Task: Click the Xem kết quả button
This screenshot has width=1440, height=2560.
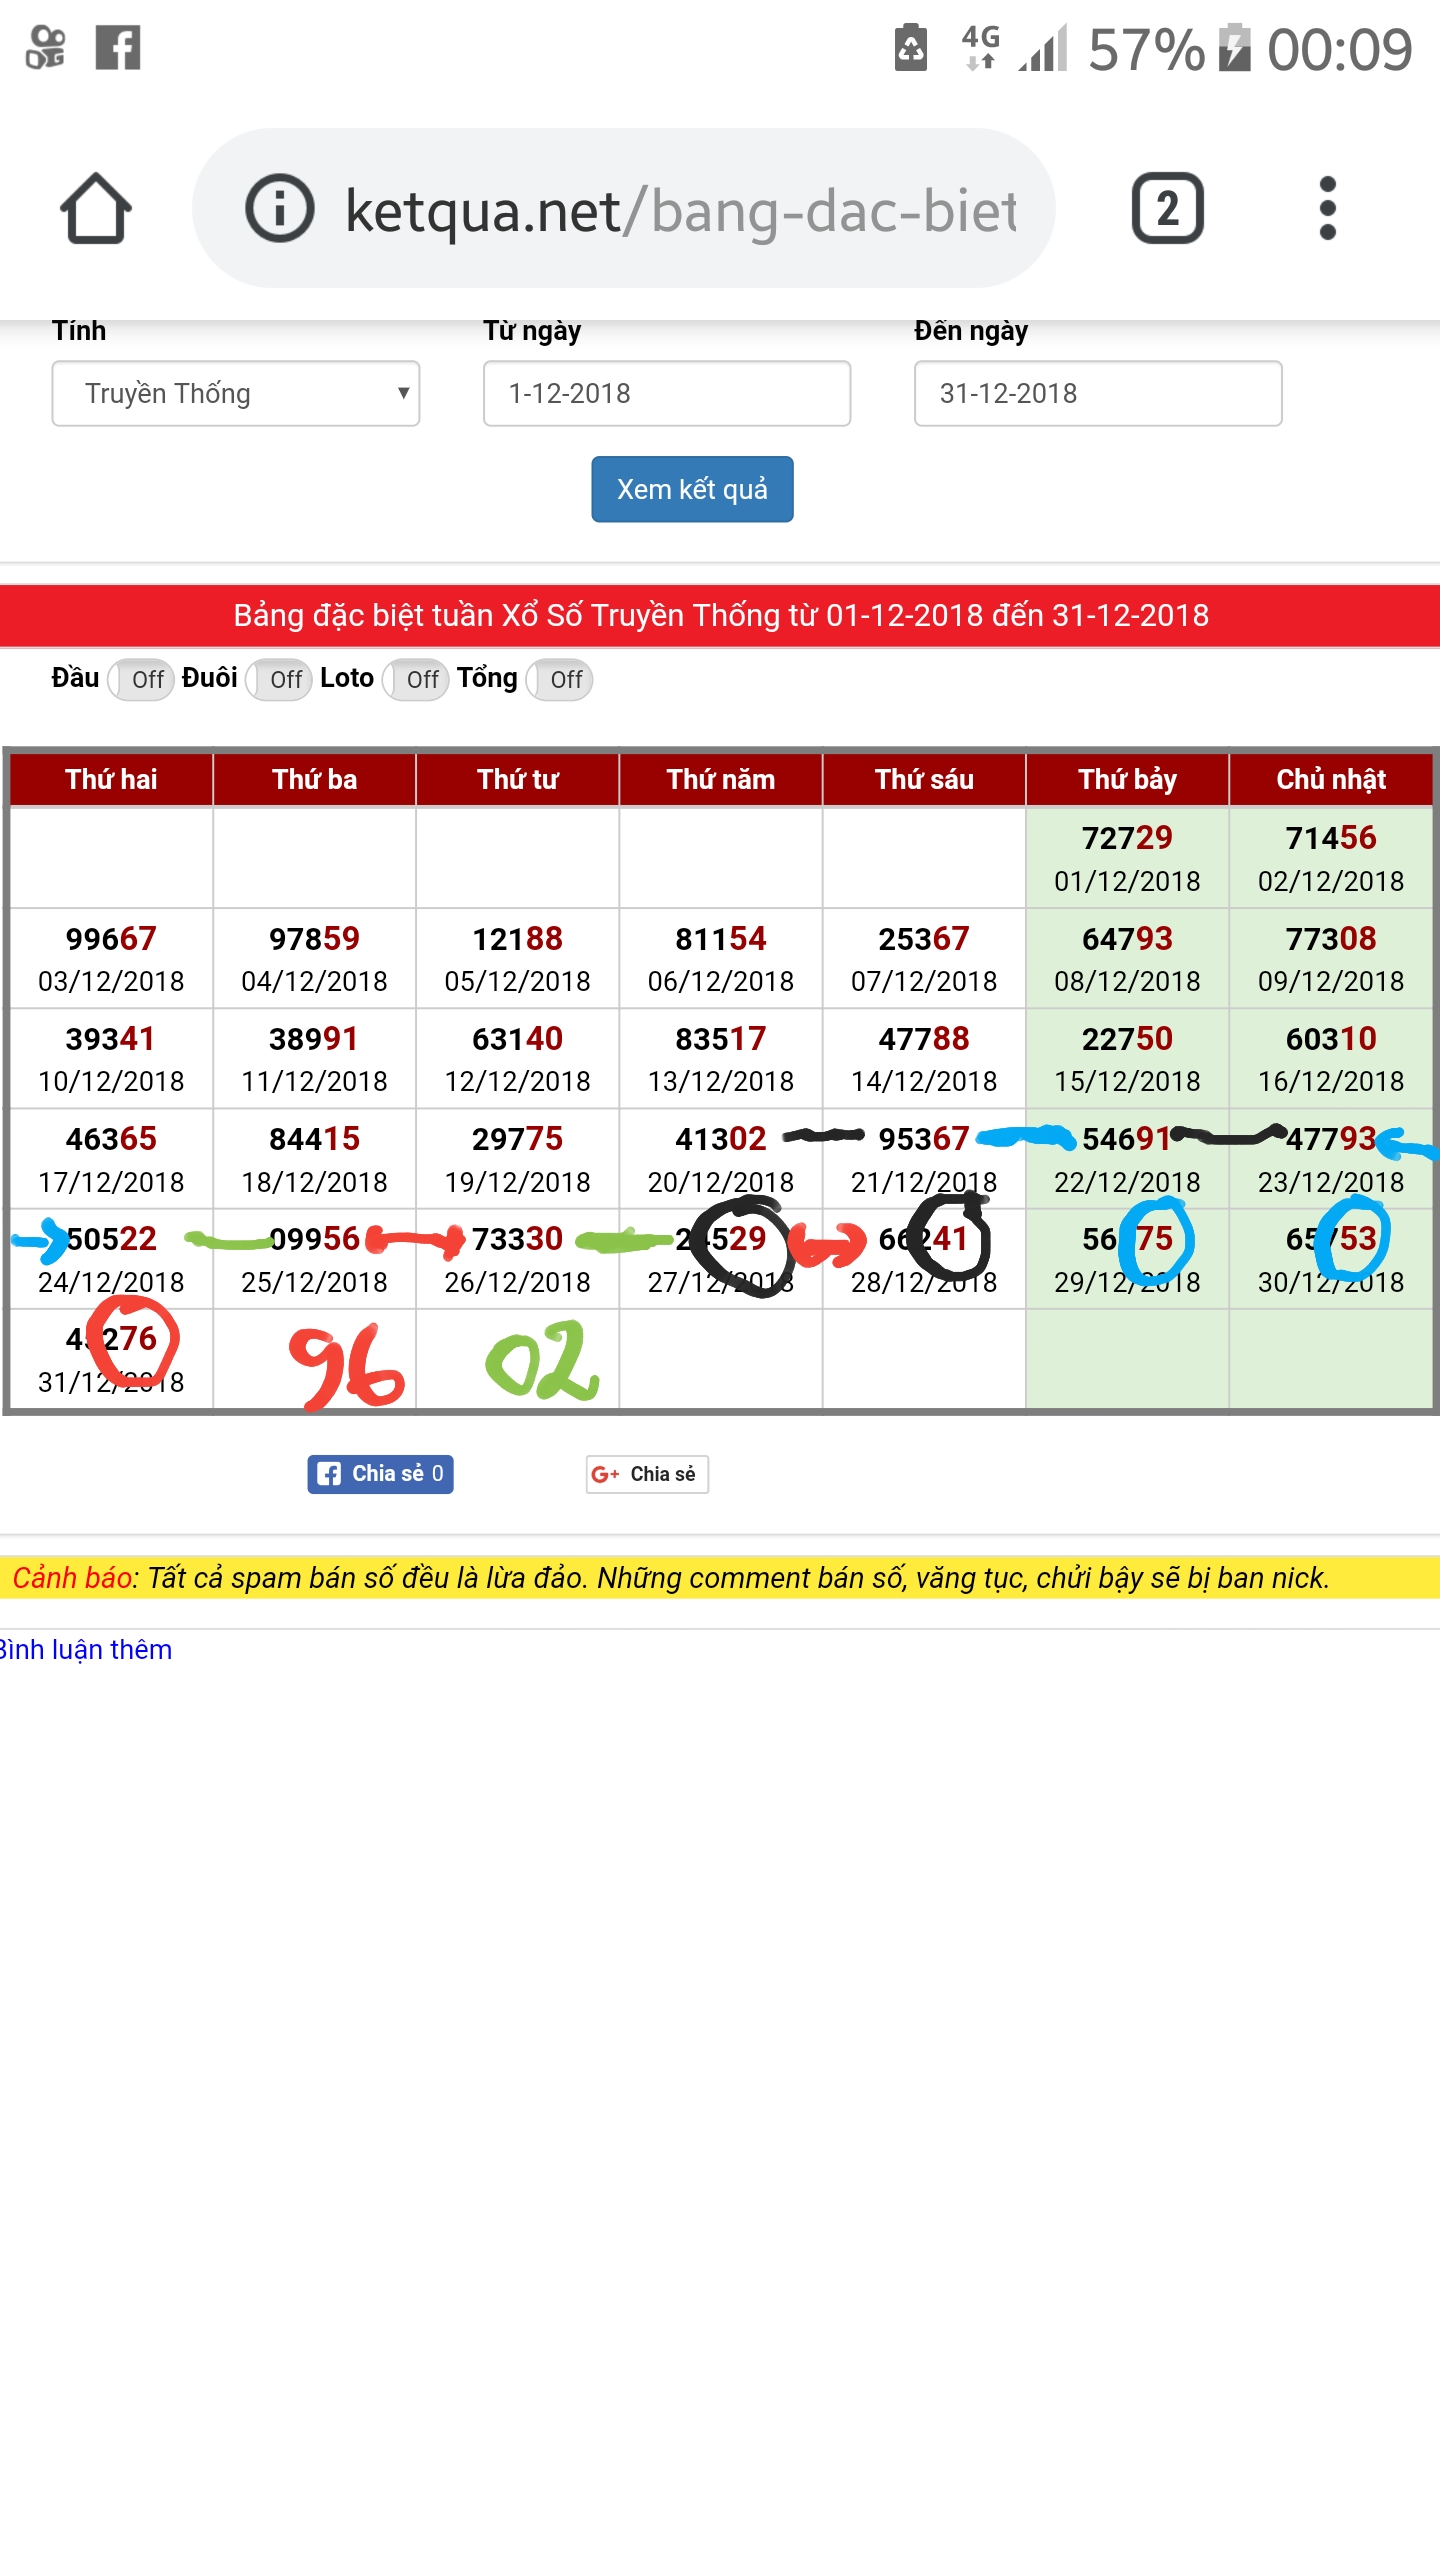Action: 692,490
